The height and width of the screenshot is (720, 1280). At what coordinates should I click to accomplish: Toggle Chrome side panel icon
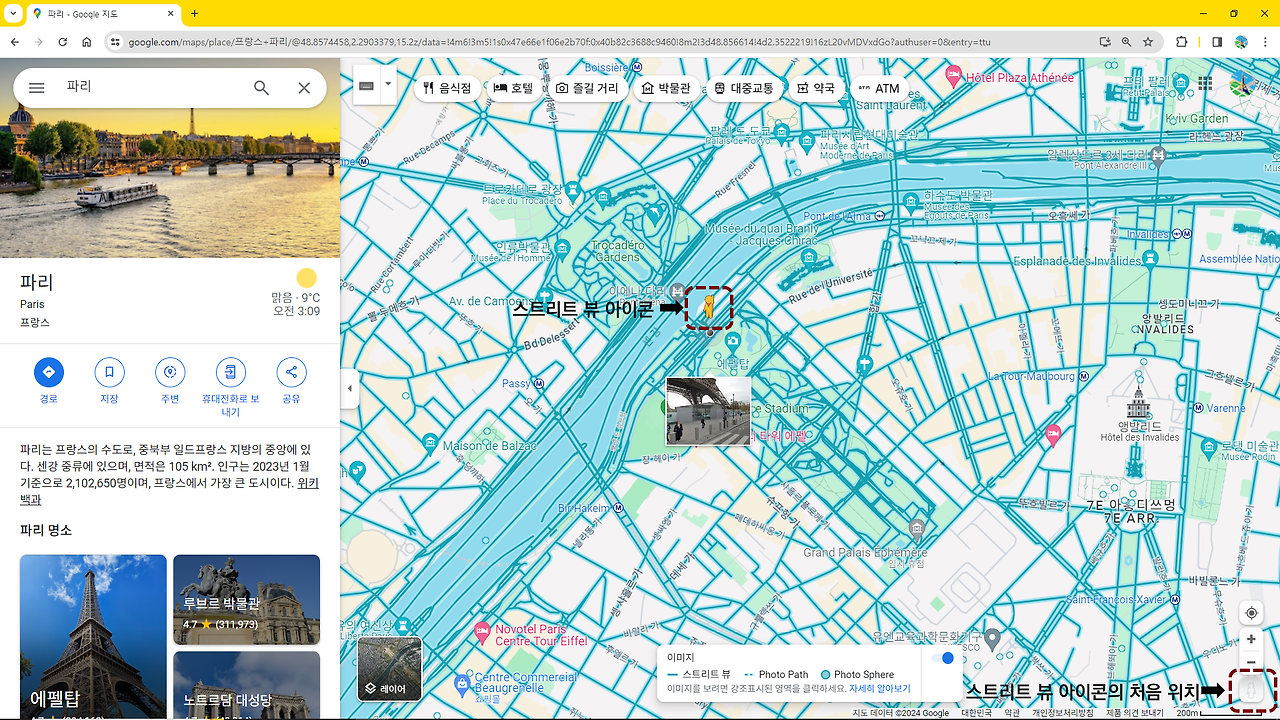1217,42
